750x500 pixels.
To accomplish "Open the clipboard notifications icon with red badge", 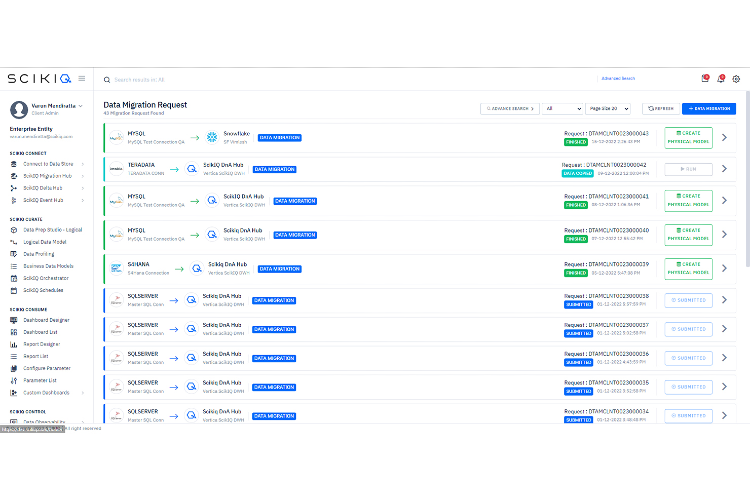I will [x=705, y=78].
